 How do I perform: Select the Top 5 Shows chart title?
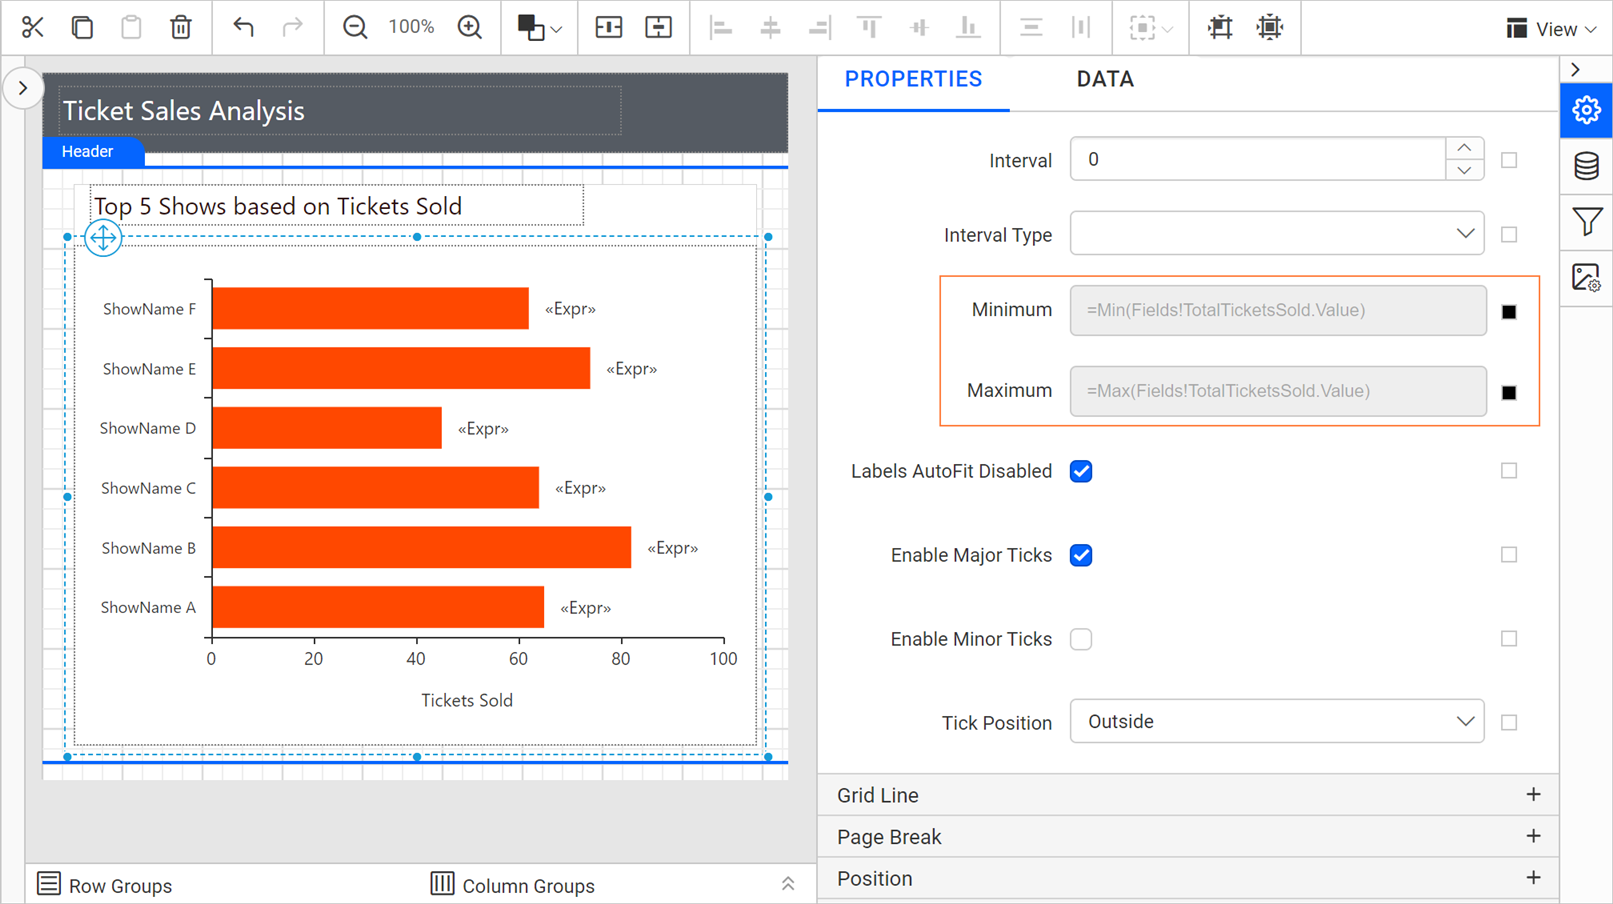tap(337, 206)
